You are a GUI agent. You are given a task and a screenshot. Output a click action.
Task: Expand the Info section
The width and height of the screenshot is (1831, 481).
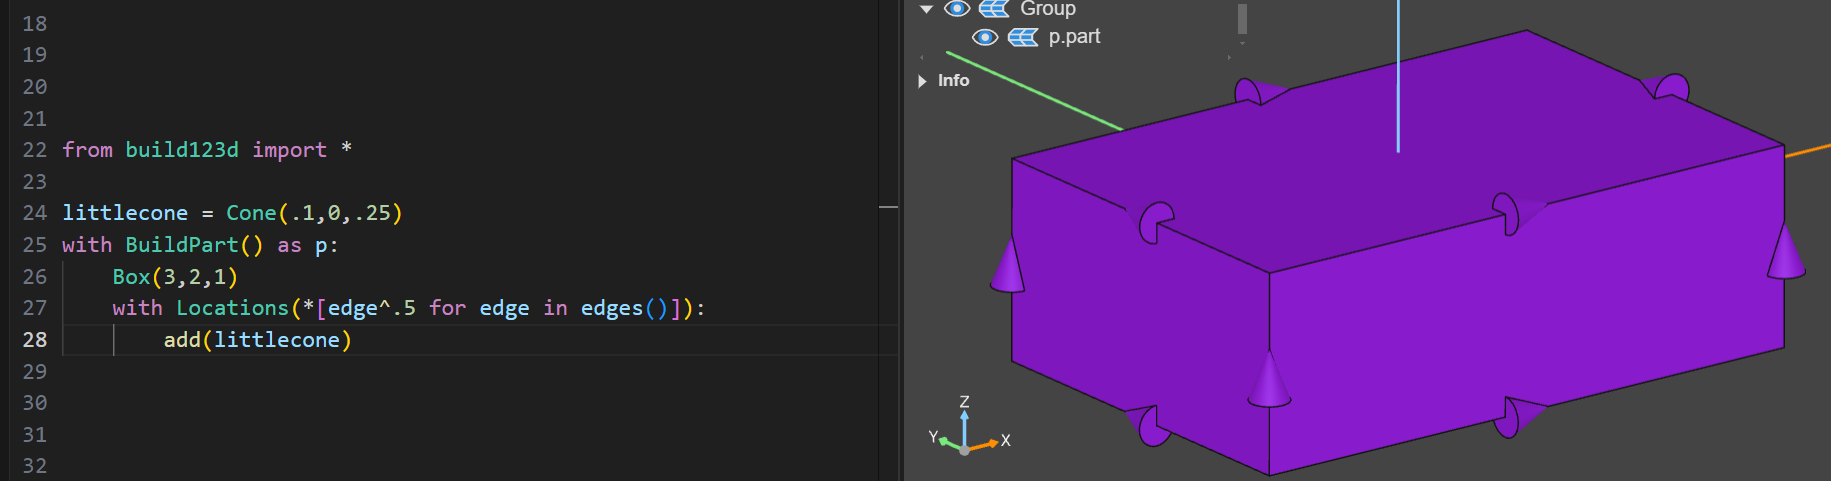coord(923,81)
